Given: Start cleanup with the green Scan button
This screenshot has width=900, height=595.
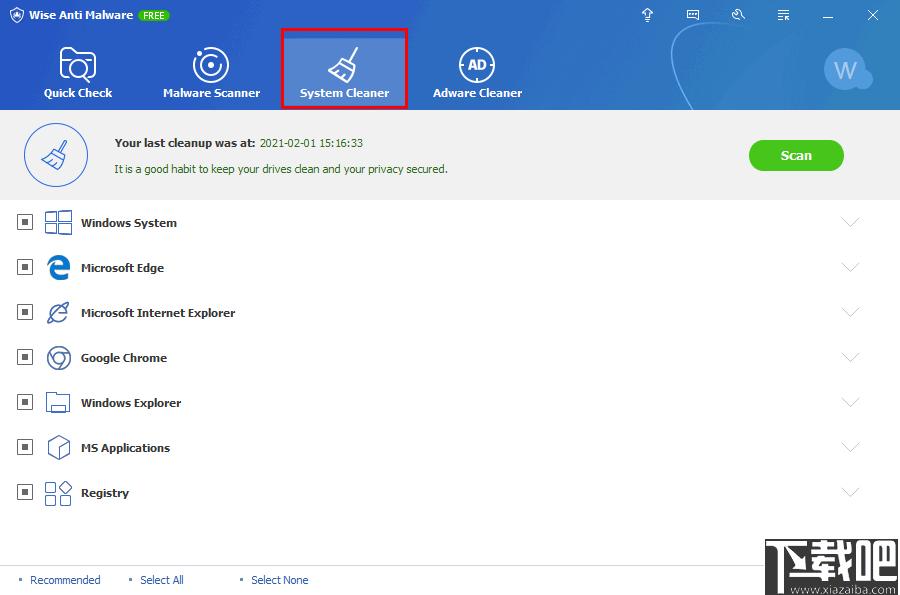Looking at the screenshot, I should [796, 155].
